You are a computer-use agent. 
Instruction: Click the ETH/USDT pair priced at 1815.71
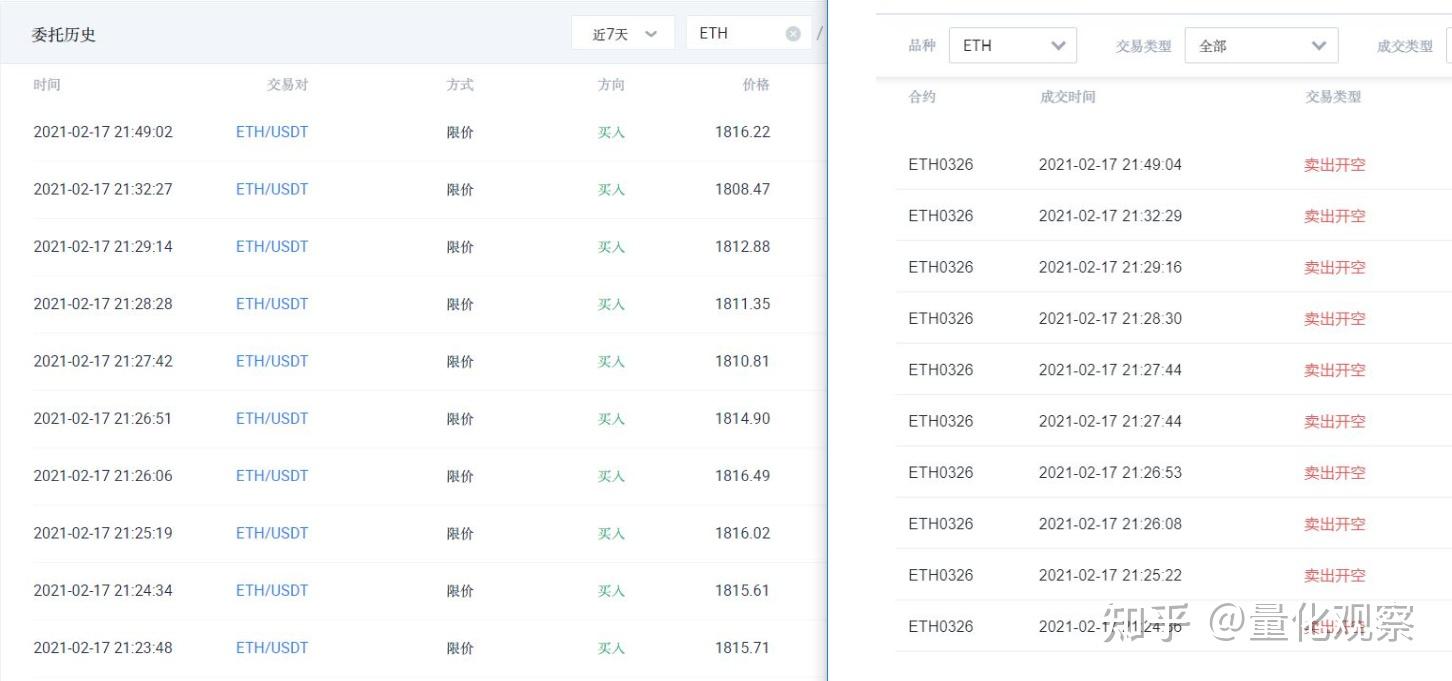coord(272,648)
